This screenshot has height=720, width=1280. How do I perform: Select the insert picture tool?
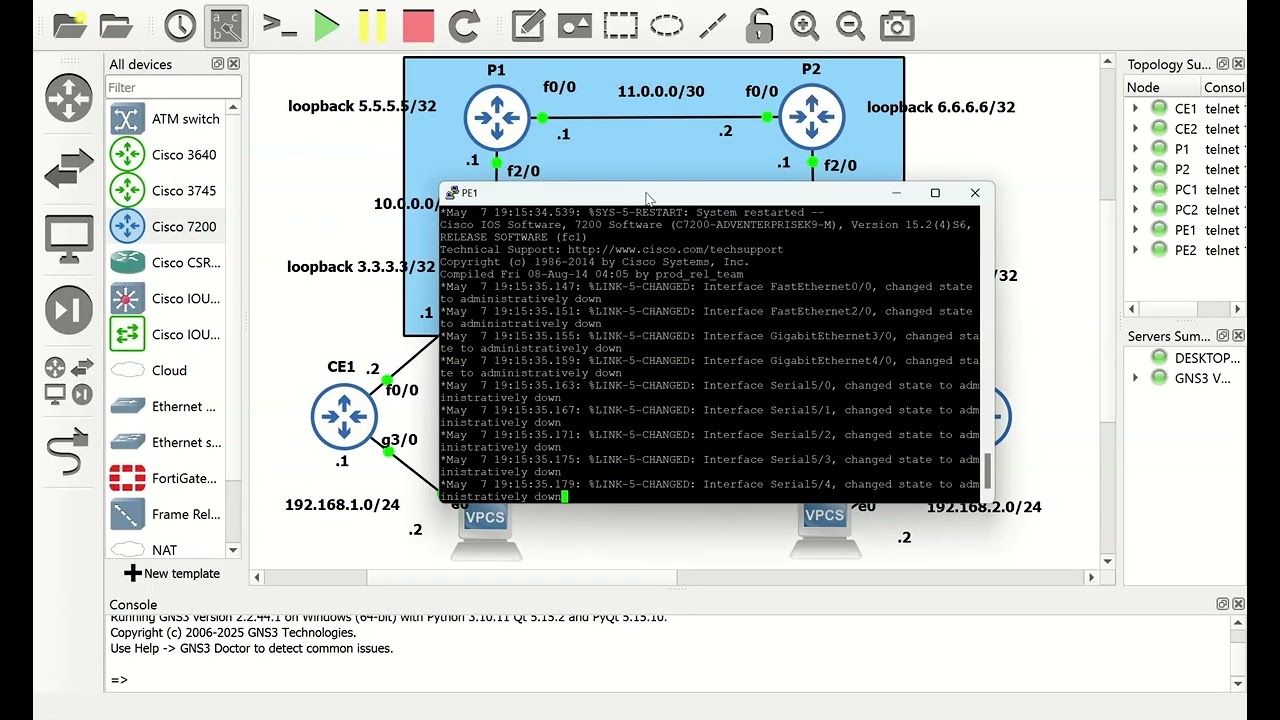[x=574, y=26]
